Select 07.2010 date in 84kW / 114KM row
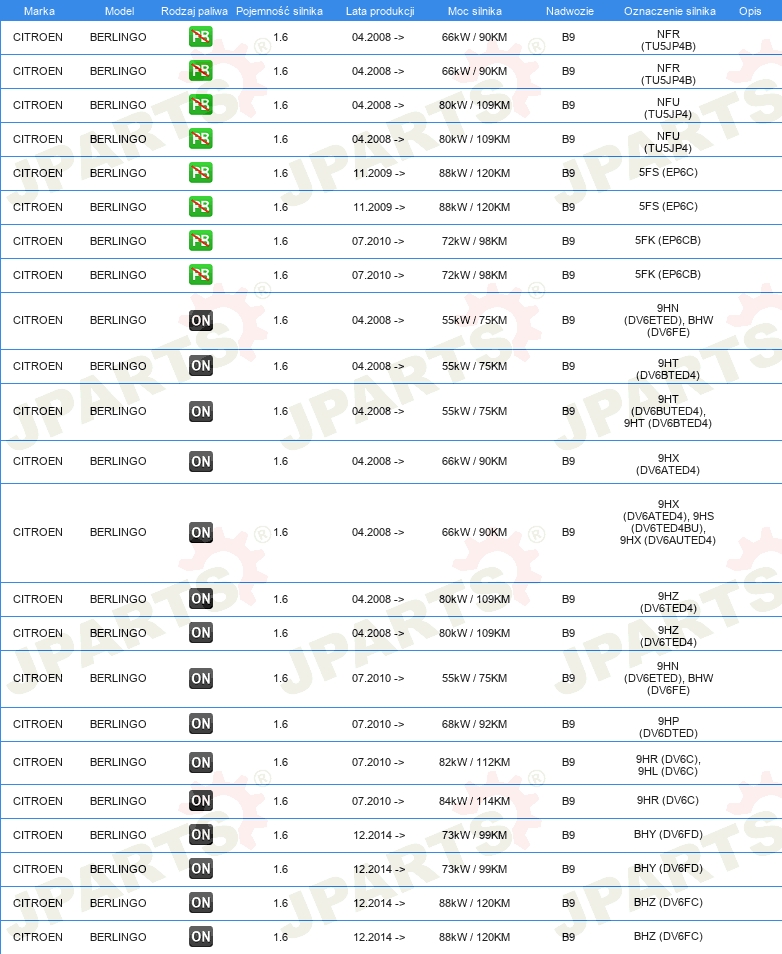 [x=378, y=801]
